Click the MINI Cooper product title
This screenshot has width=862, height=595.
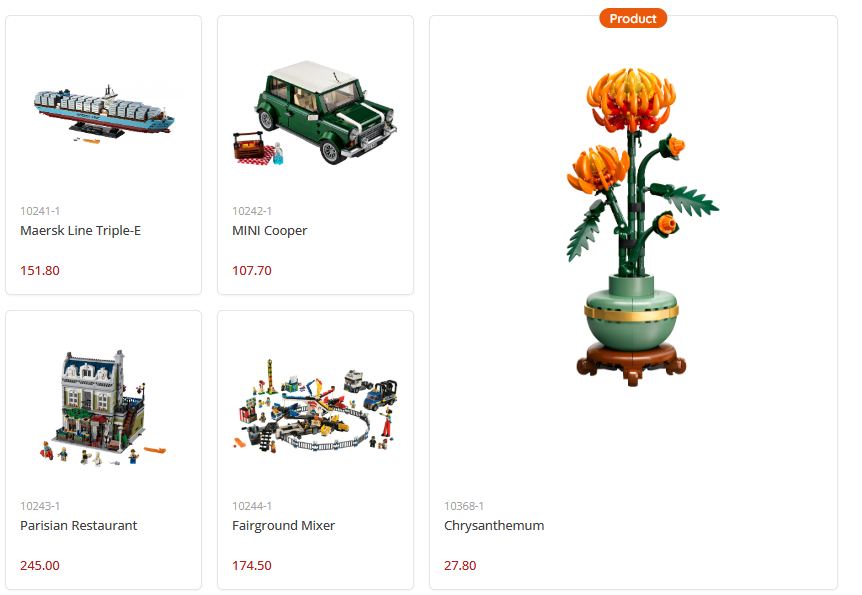coord(269,231)
